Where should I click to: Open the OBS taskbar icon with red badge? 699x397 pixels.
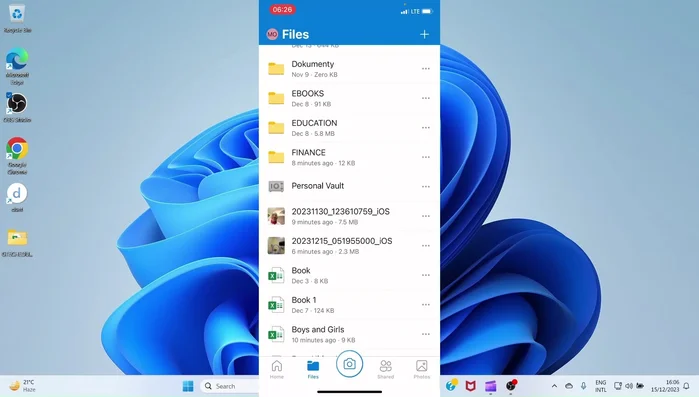[x=511, y=385]
